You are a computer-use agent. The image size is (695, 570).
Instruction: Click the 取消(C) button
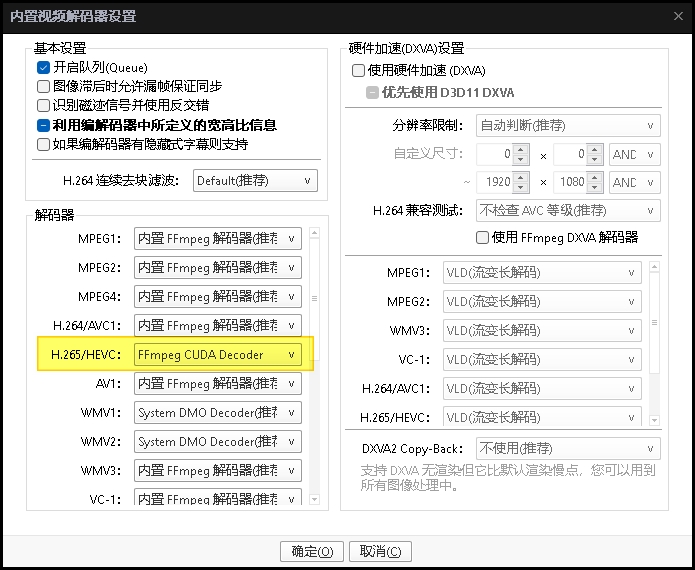click(x=380, y=552)
